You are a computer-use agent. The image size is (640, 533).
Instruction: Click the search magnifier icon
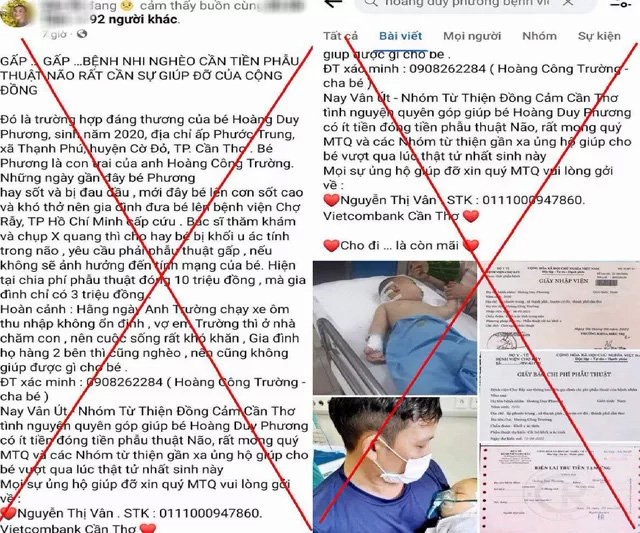(x=371, y=3)
